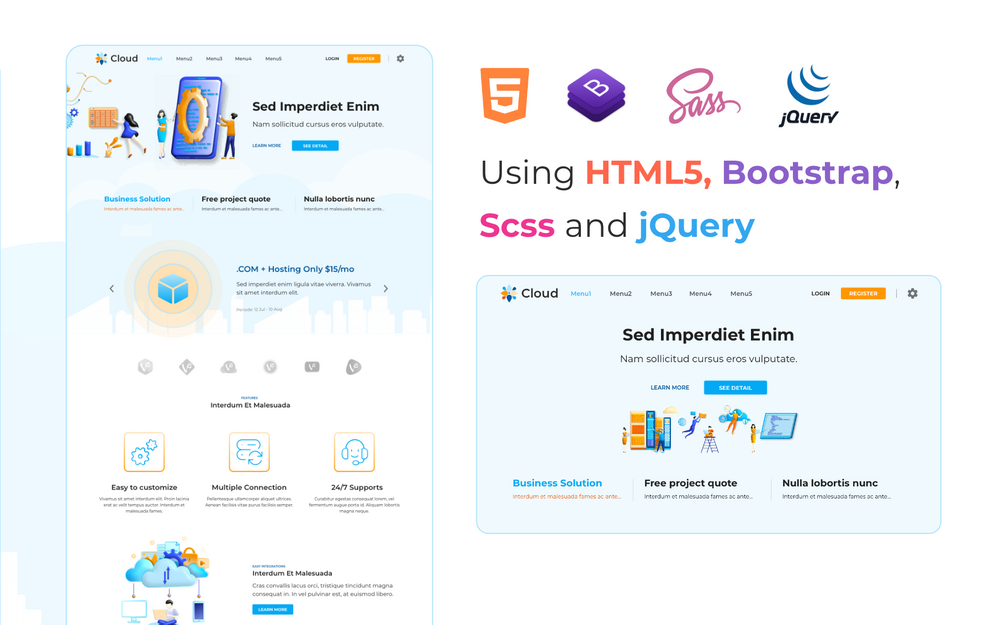
Task: Open Menu3 in left mockup navbar
Action: click(214, 59)
